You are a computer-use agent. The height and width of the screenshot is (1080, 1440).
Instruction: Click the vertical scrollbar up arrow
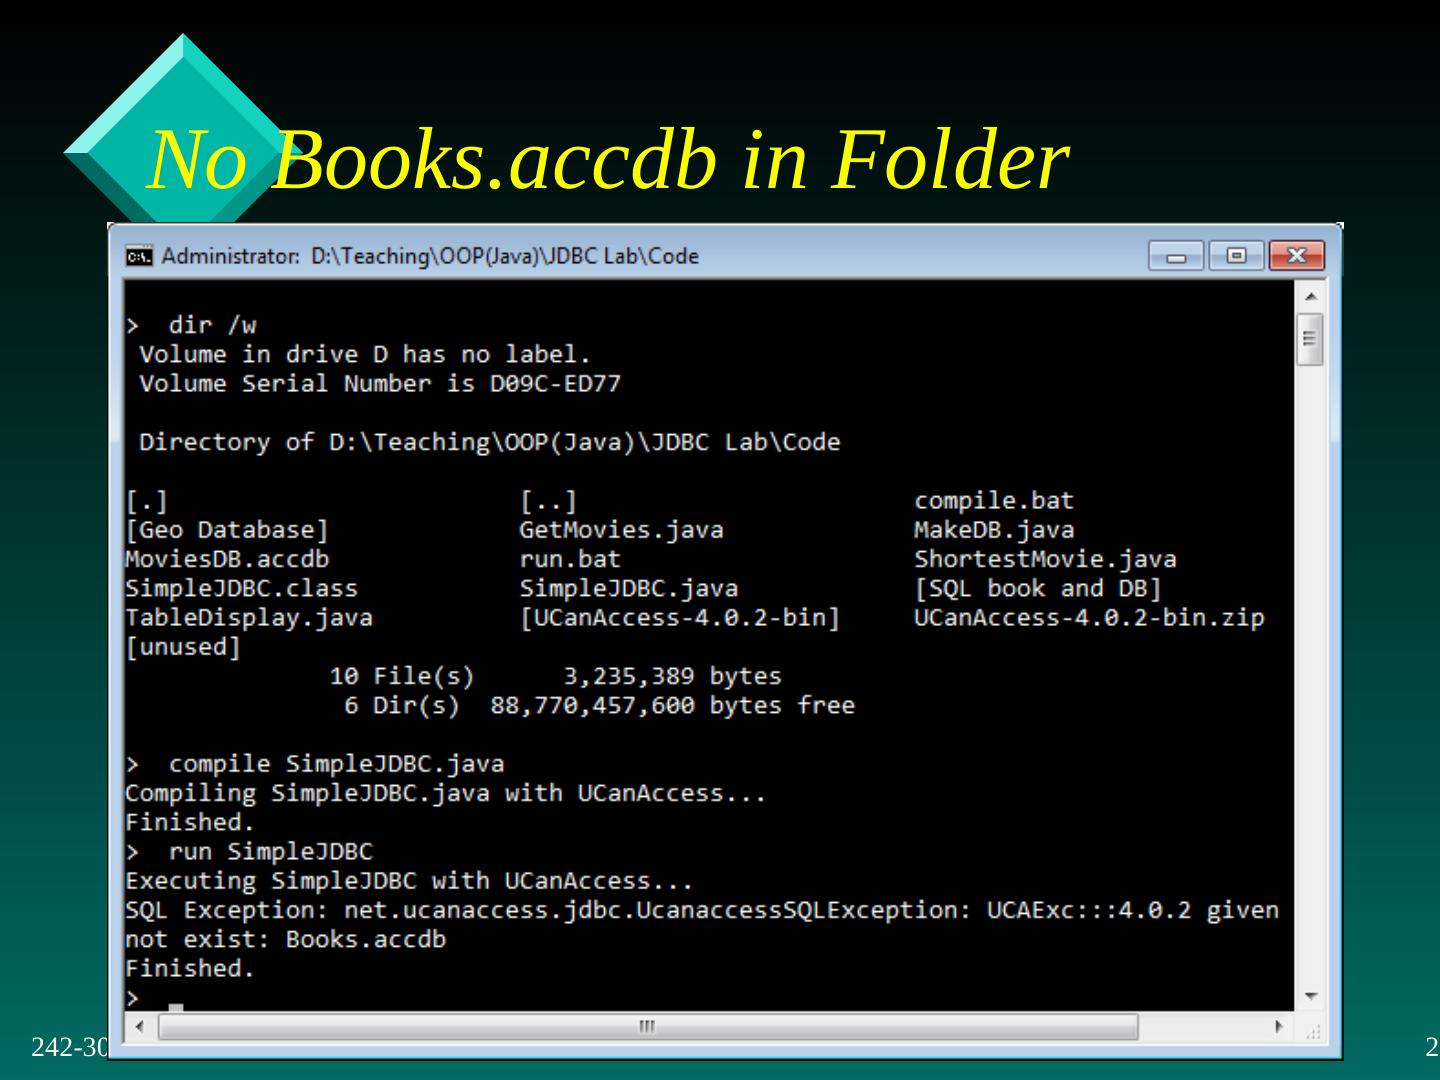1310,296
